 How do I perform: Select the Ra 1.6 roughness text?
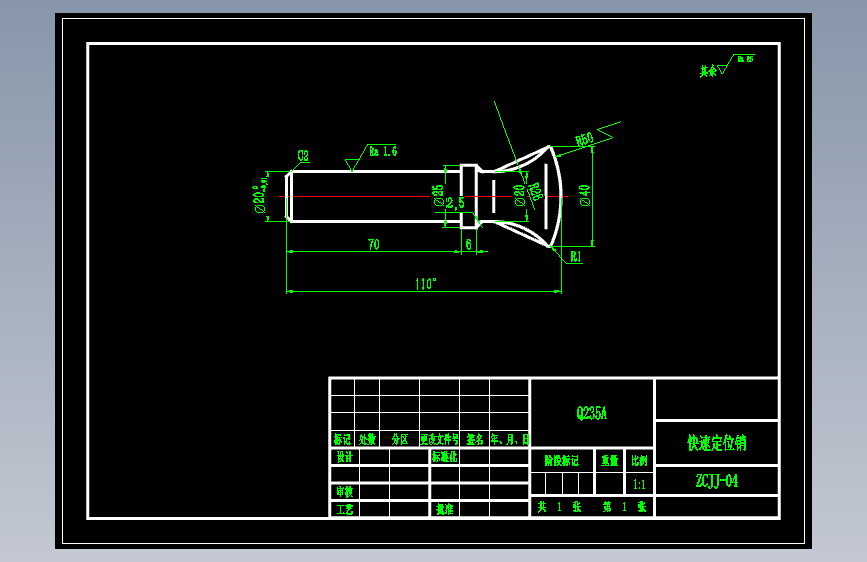[383, 152]
